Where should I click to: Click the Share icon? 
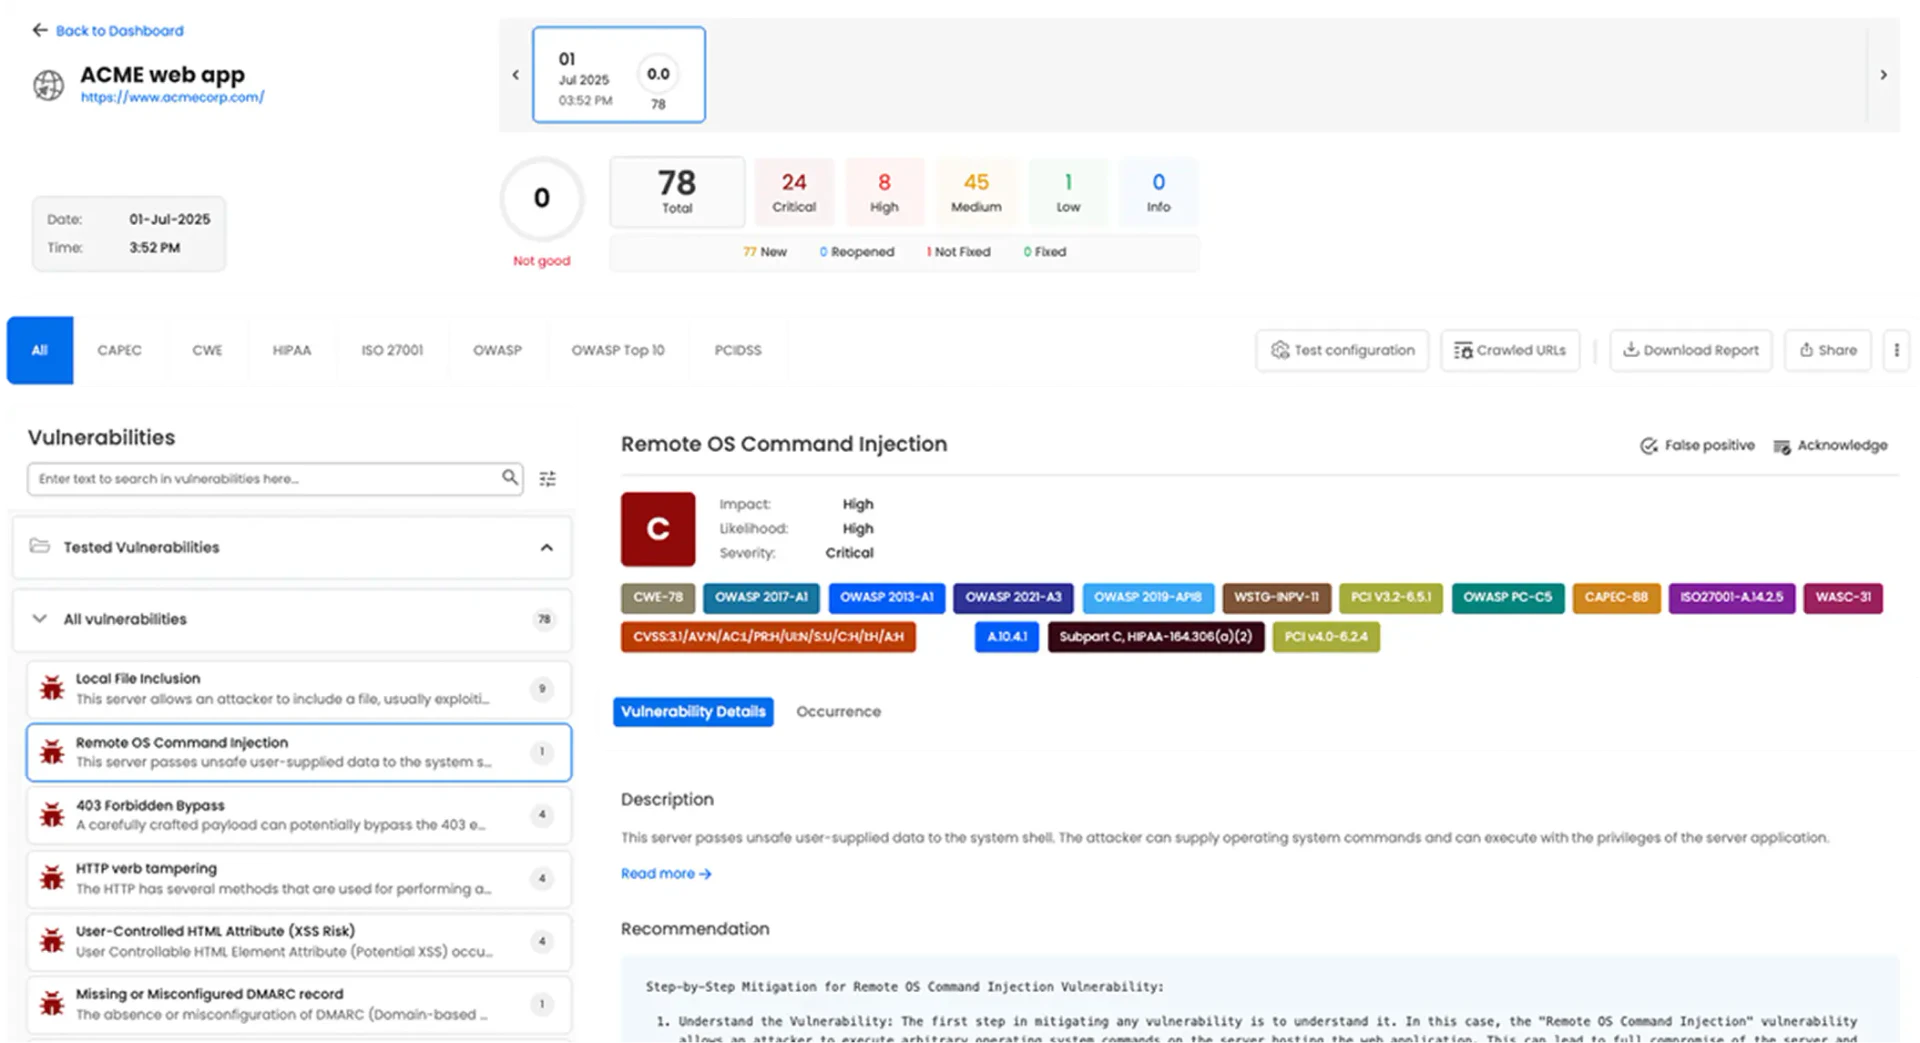pos(1806,350)
